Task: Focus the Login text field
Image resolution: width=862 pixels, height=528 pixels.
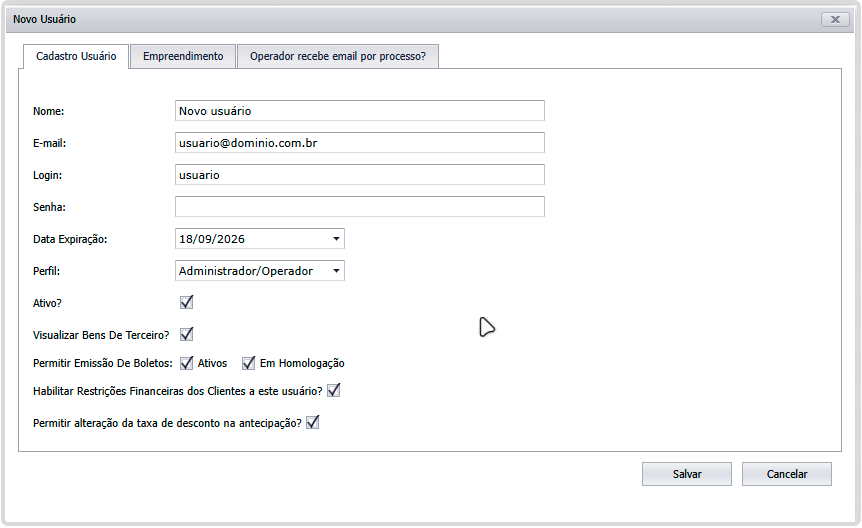Action: 359,175
